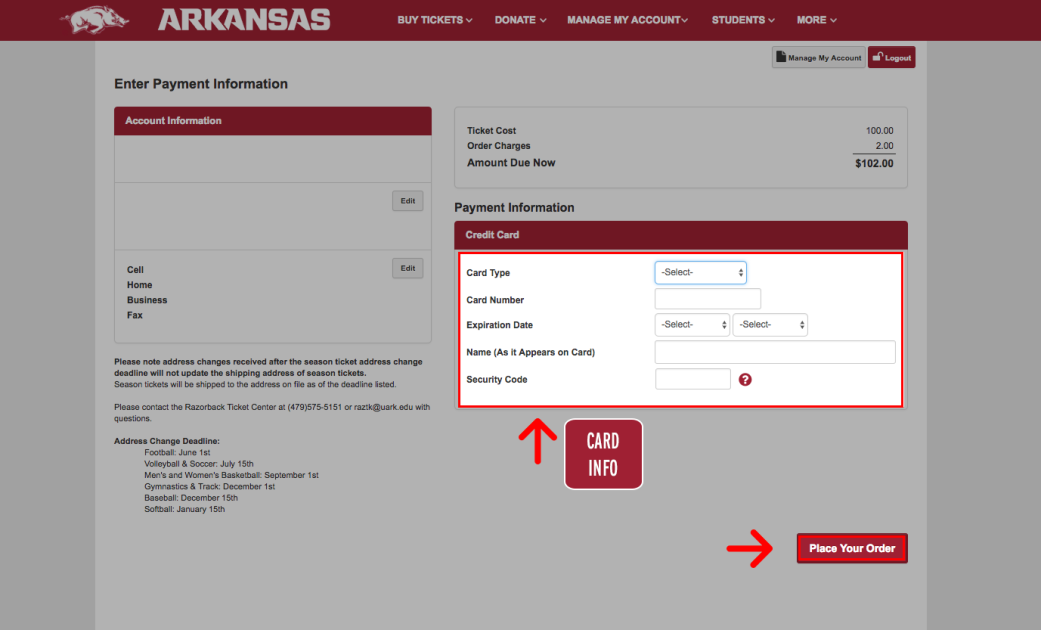This screenshot has height=630, width=1041.
Task: Click the Razorback hog logo
Action: point(93,19)
